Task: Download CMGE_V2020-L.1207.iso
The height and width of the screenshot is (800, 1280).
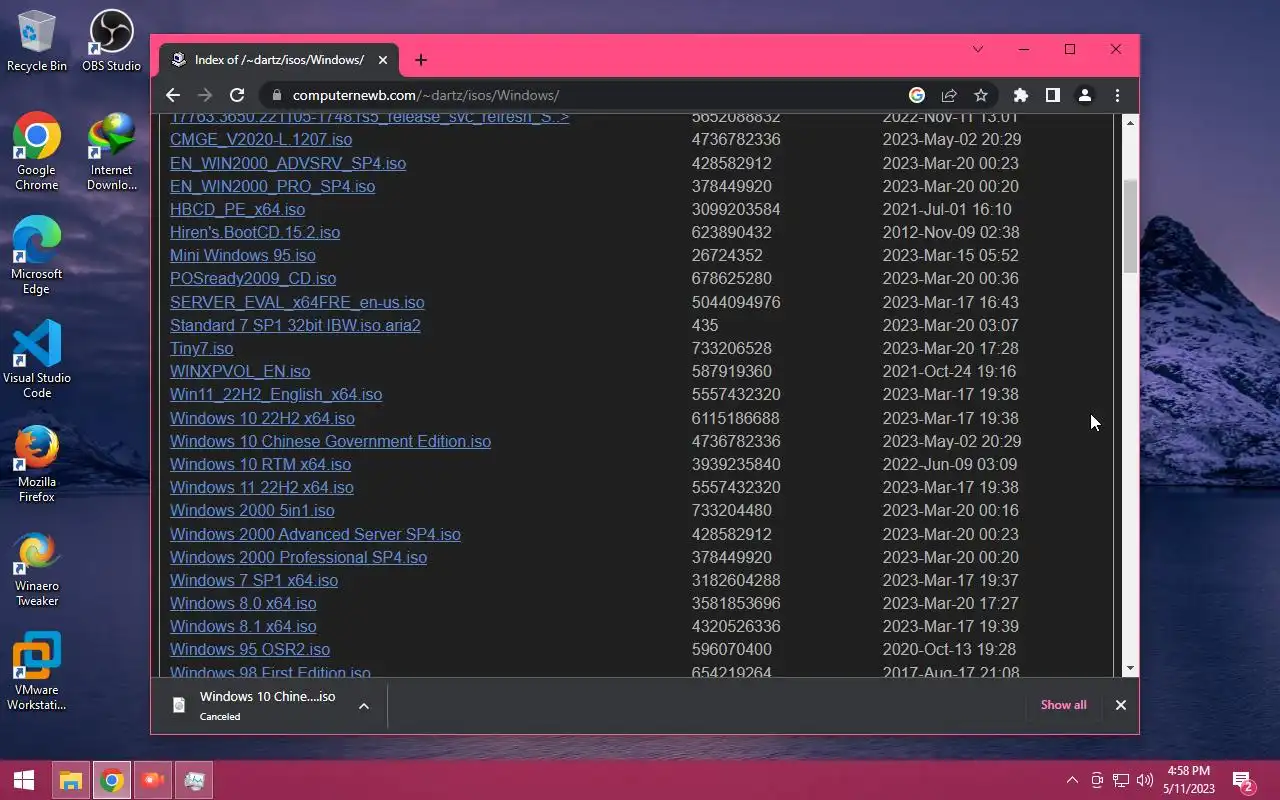Action: (x=261, y=140)
